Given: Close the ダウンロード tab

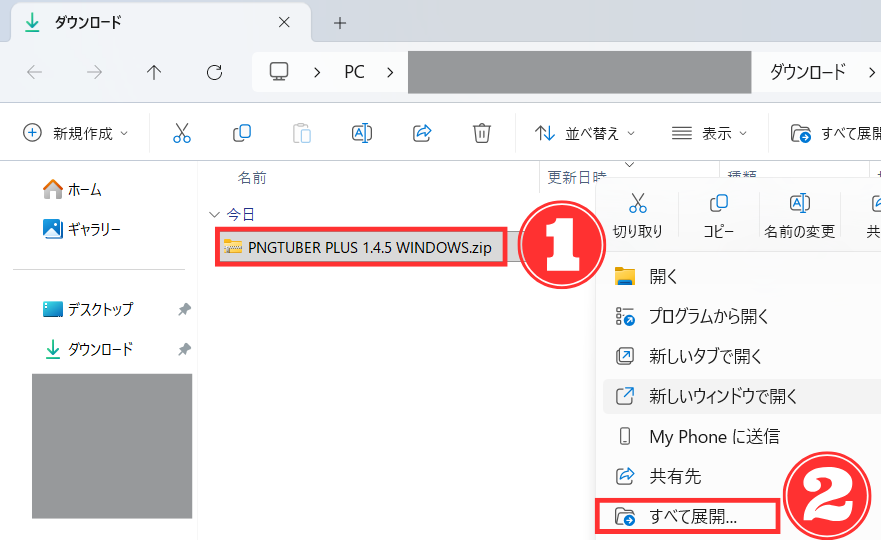Looking at the screenshot, I should [x=284, y=22].
